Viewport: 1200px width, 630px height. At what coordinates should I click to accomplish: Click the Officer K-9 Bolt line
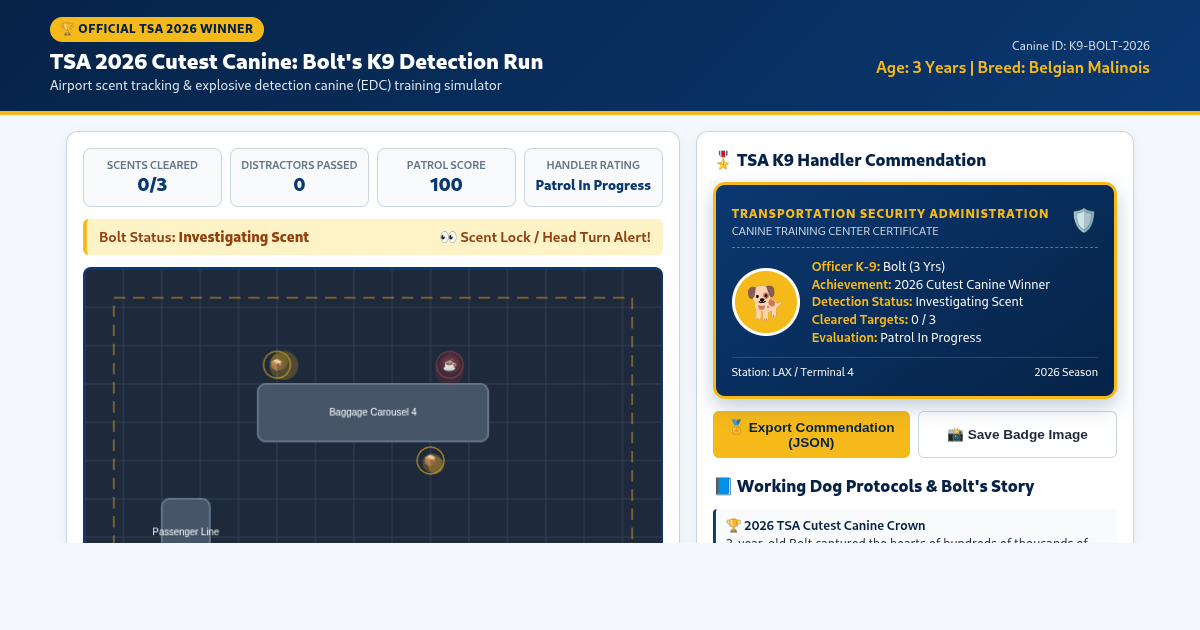coord(878,266)
